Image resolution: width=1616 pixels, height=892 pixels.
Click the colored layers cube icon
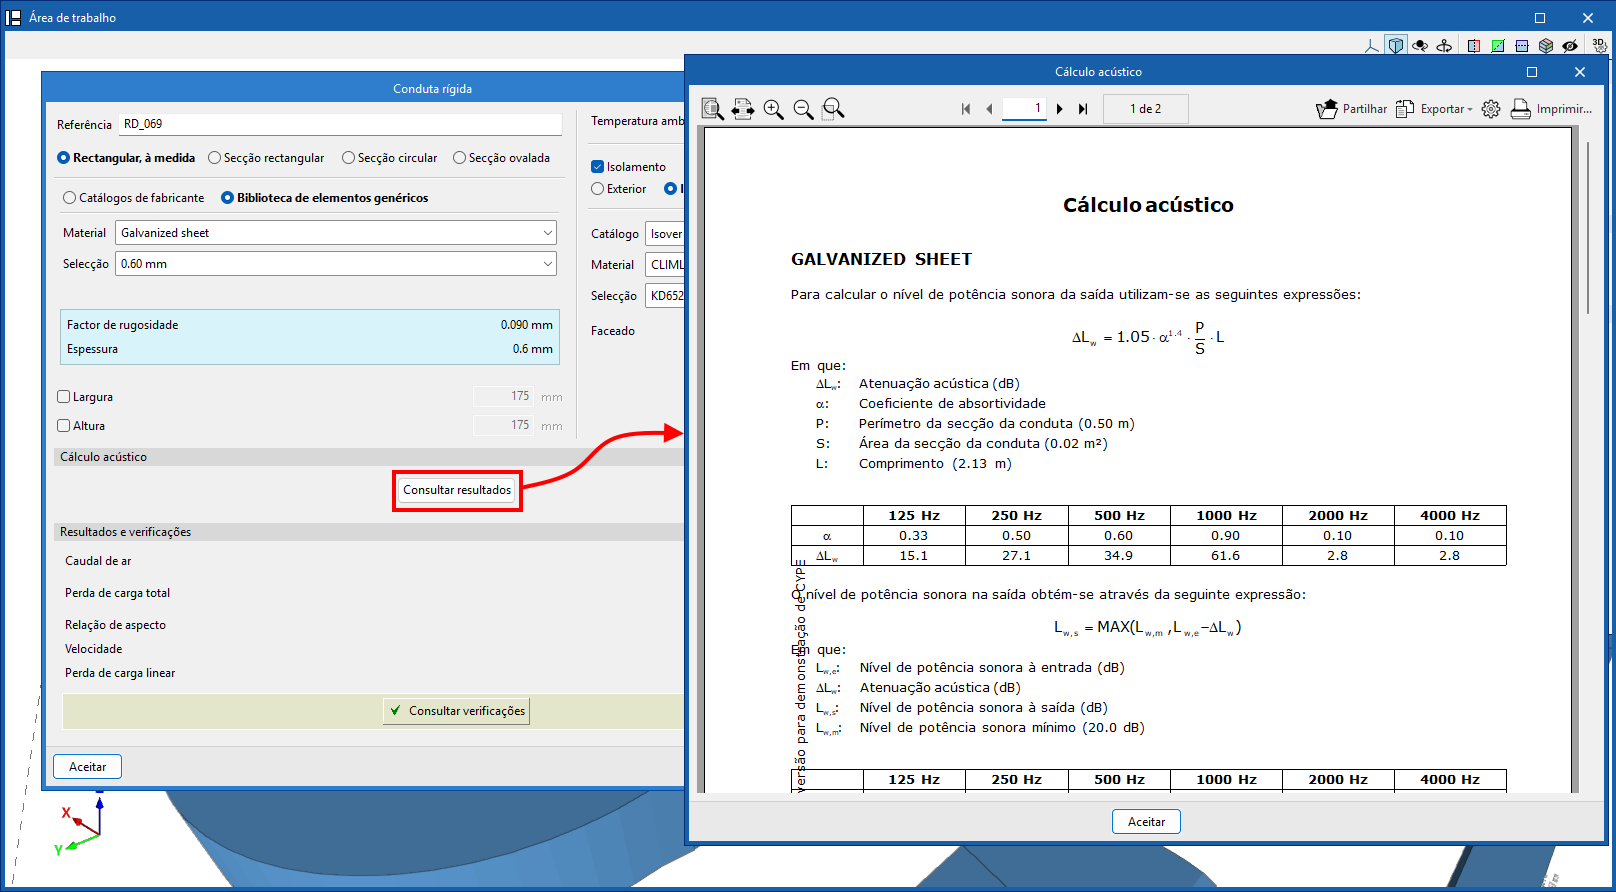click(1546, 46)
